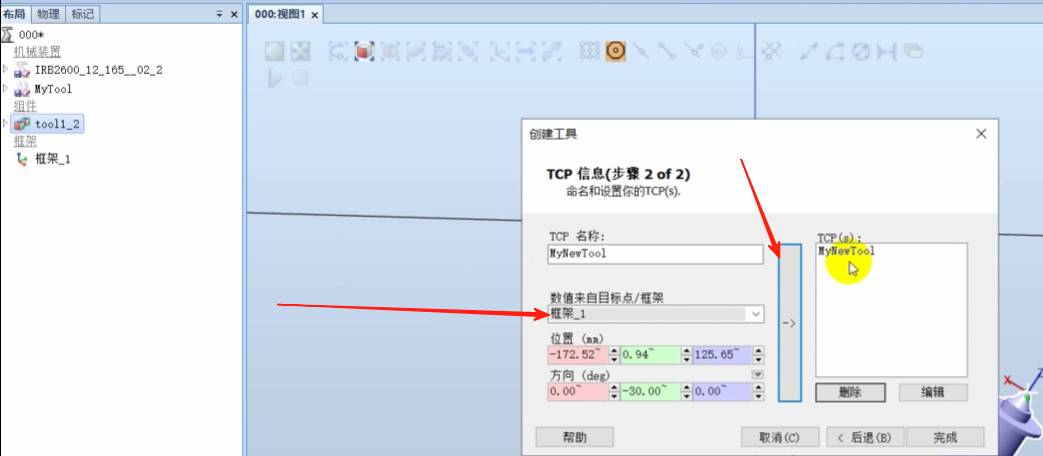Select IRB2600_12_165__02_2 in the layout tree

pyautogui.click(x=98, y=70)
